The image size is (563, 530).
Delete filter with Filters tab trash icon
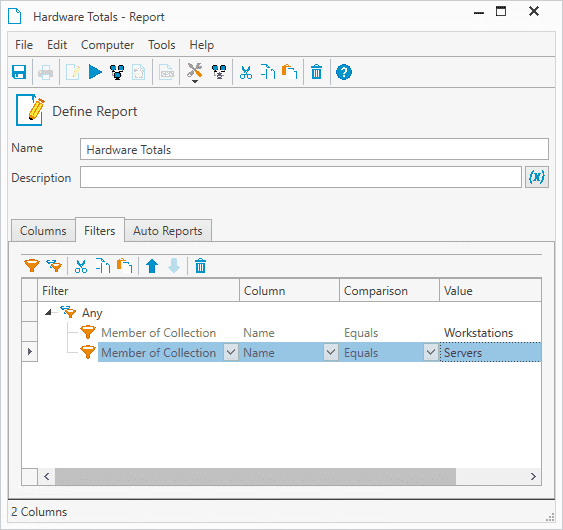pos(200,266)
